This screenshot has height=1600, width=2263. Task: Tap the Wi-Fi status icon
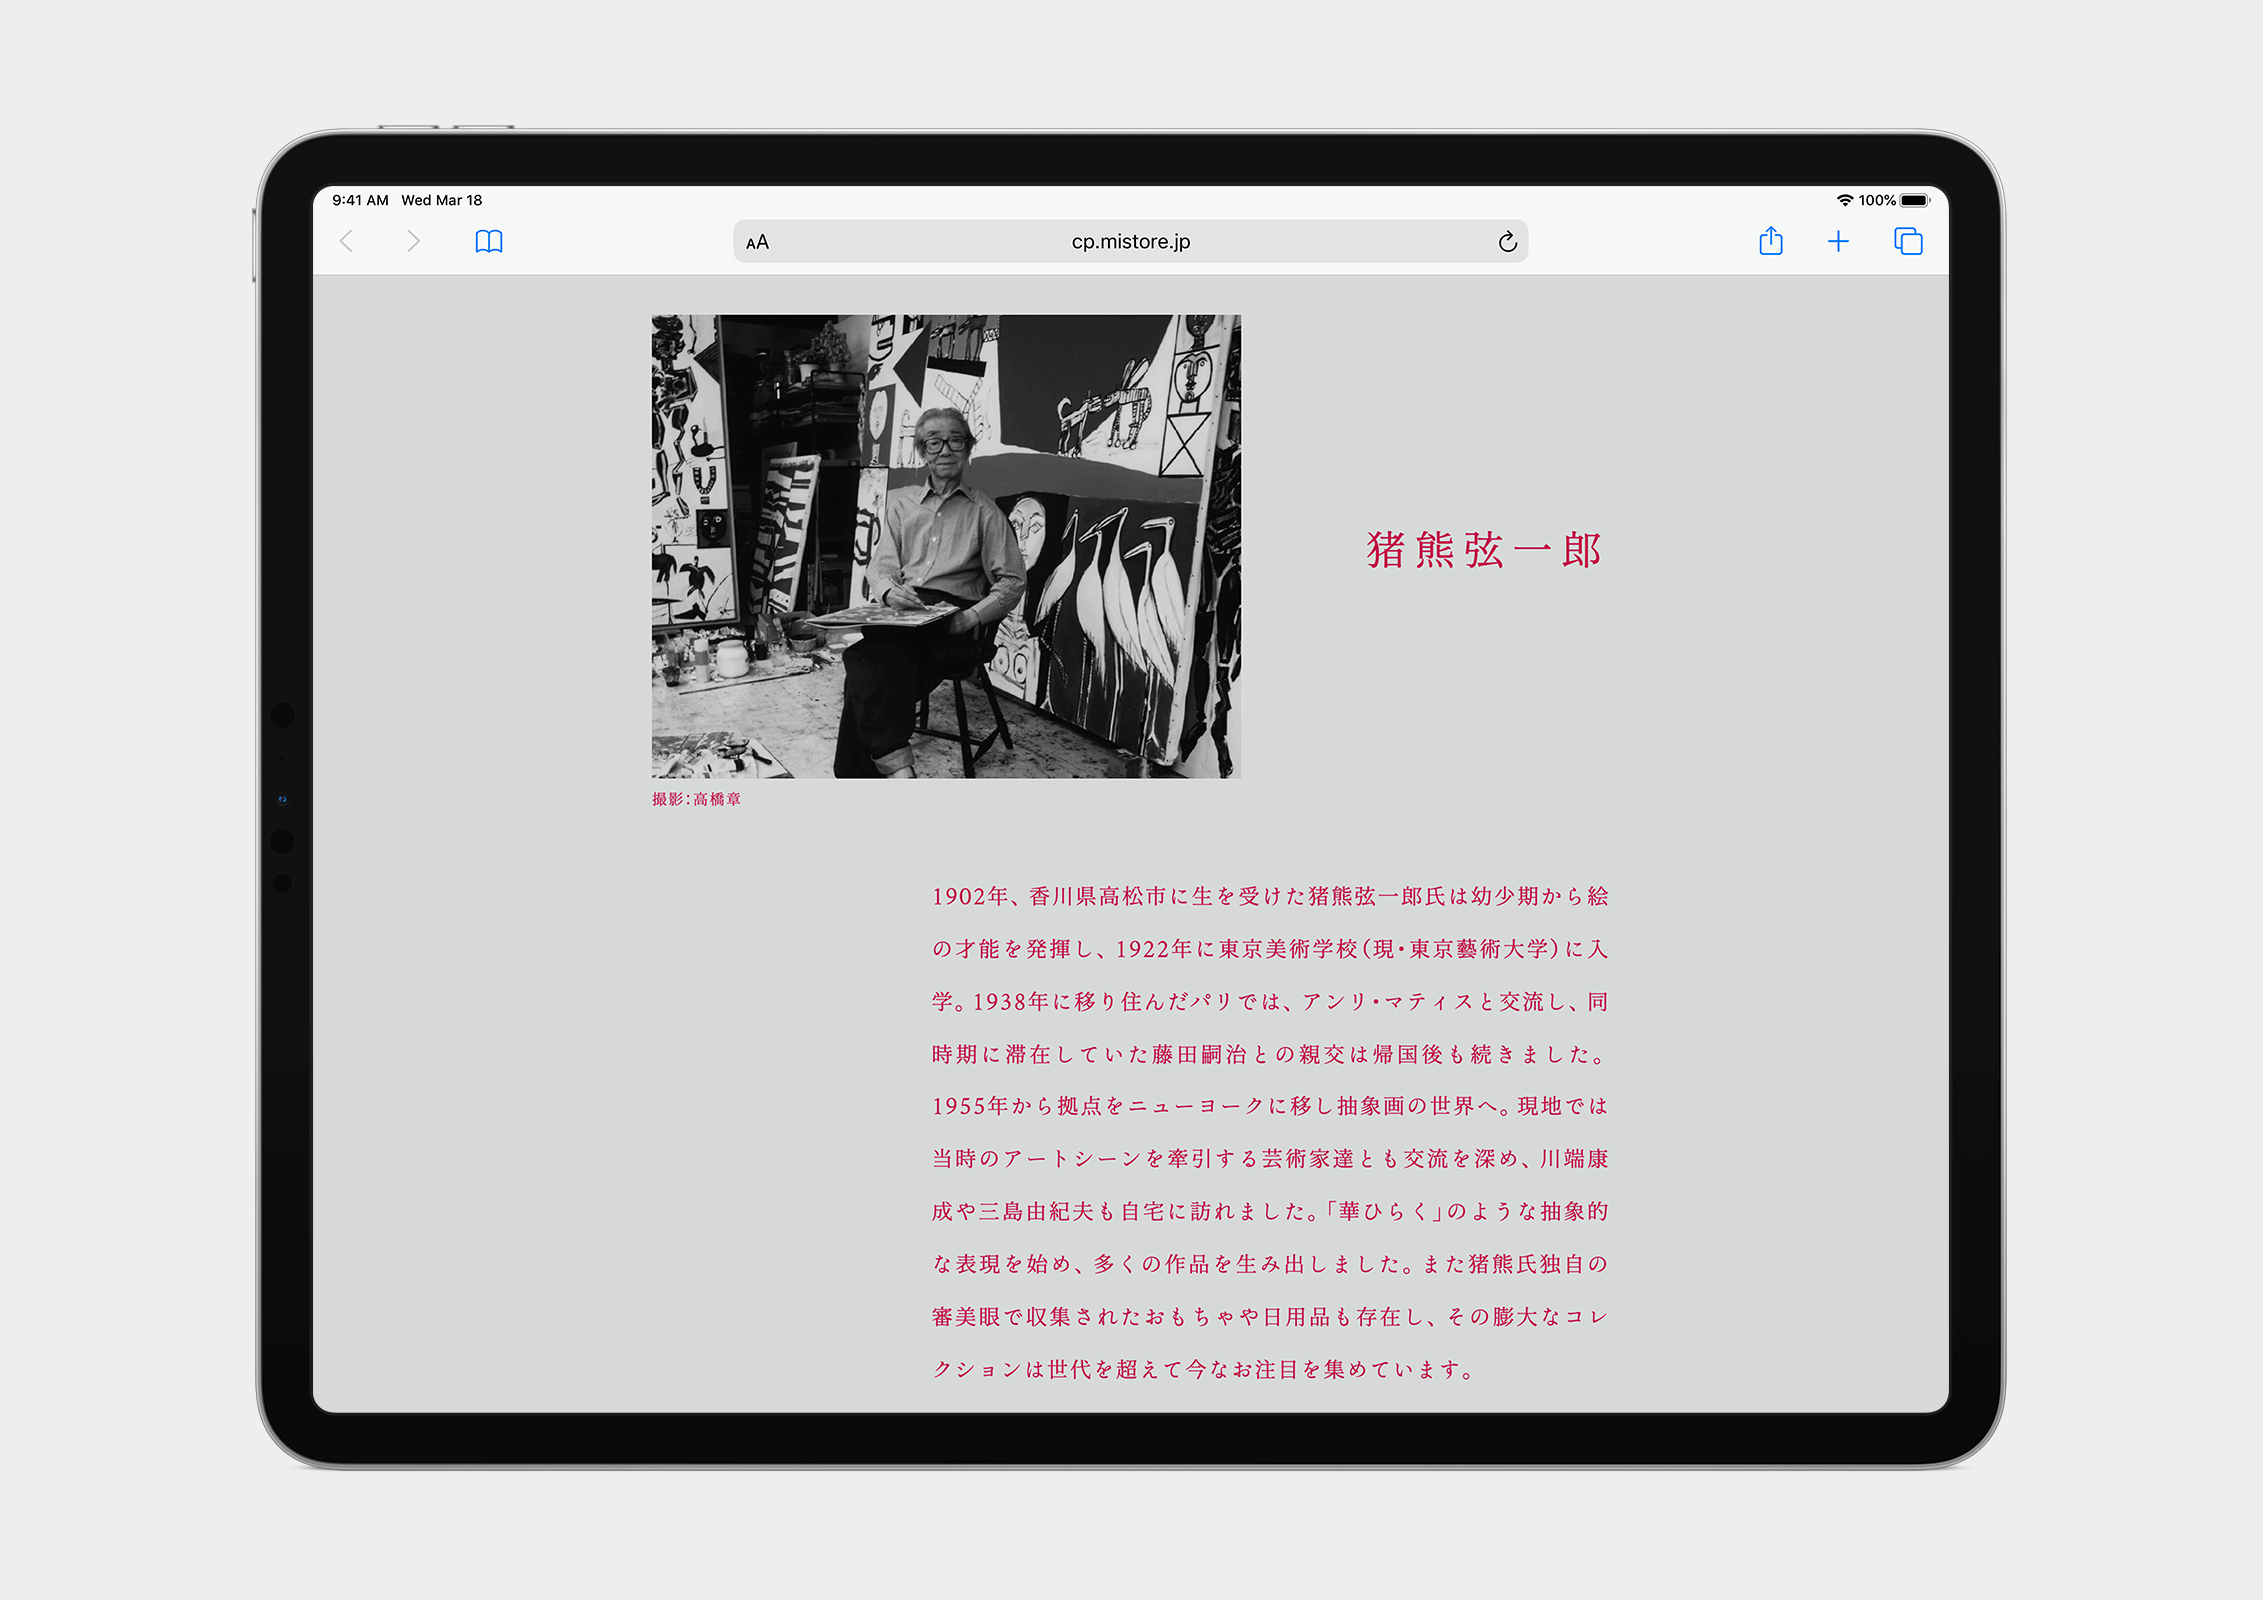1845,200
